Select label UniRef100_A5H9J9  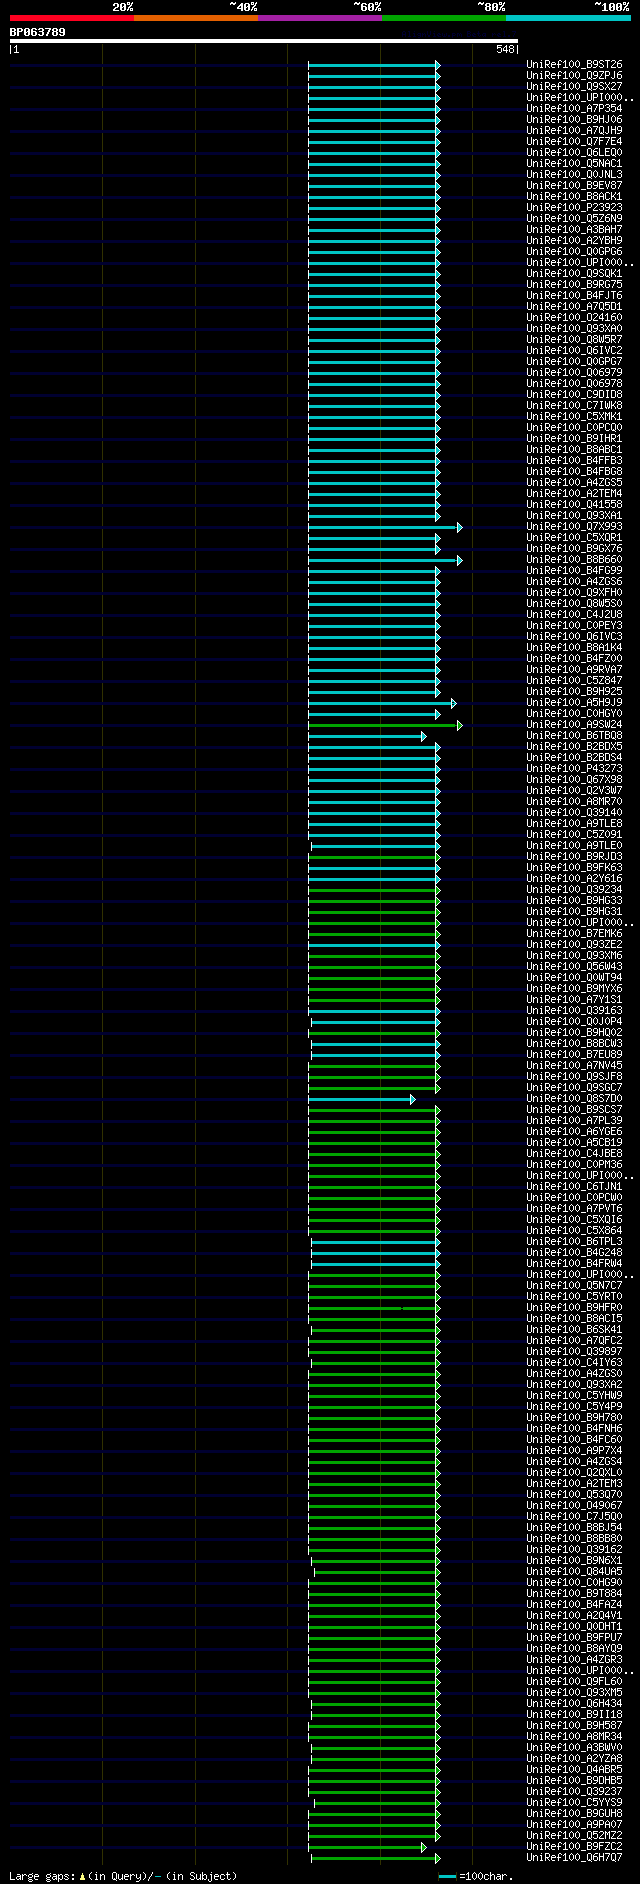[574, 703]
